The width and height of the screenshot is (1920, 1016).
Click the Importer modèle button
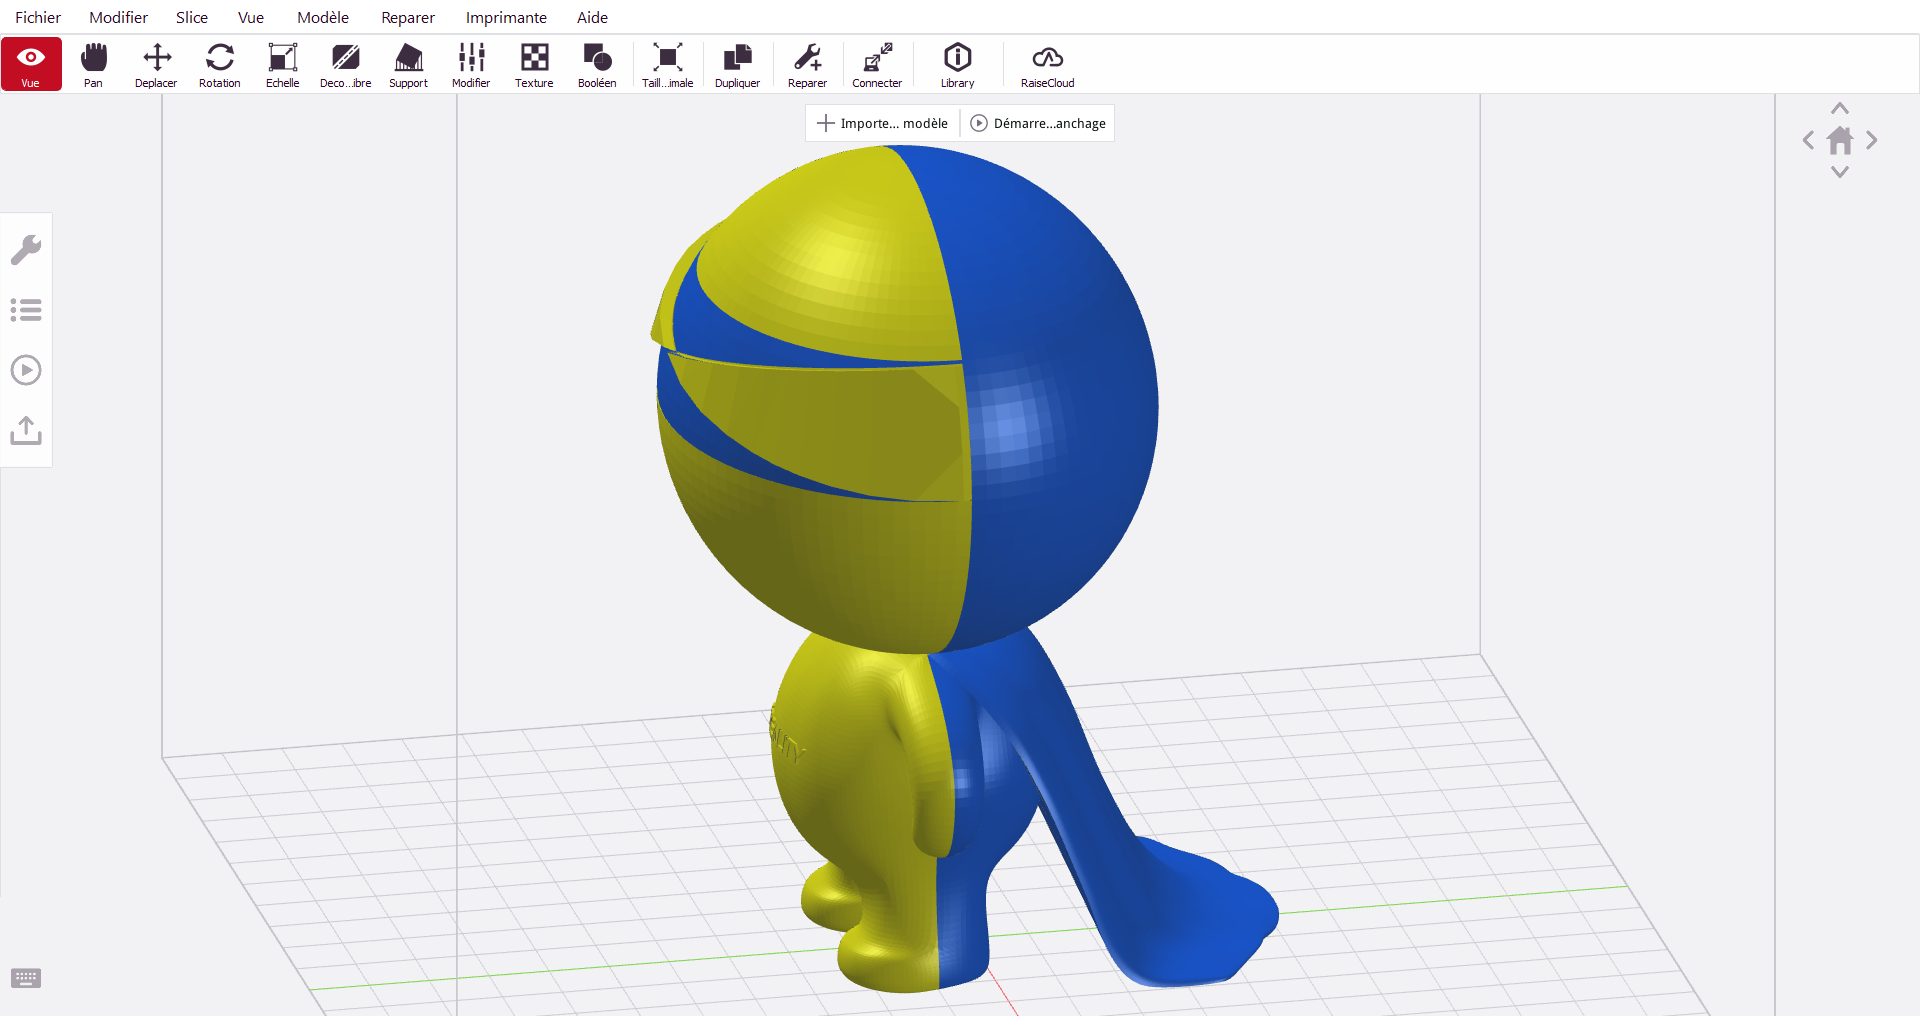click(x=880, y=122)
